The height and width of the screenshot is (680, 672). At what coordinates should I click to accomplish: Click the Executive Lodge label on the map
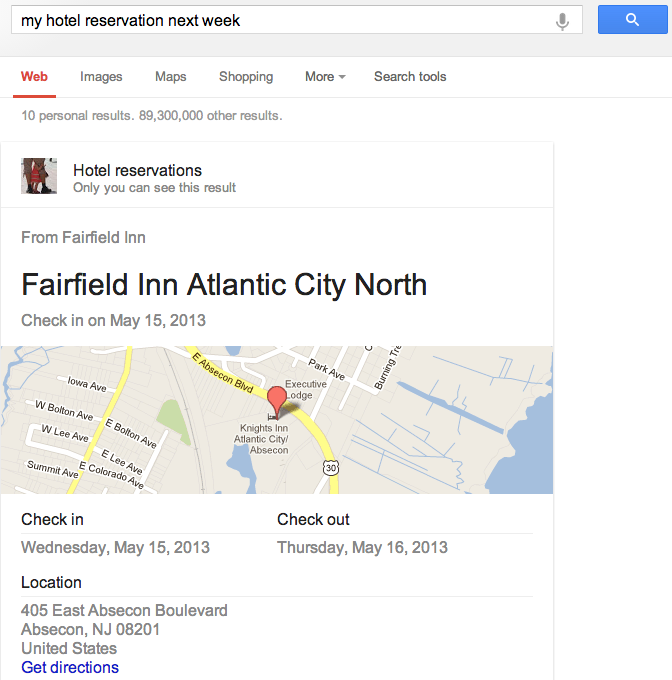[306, 389]
